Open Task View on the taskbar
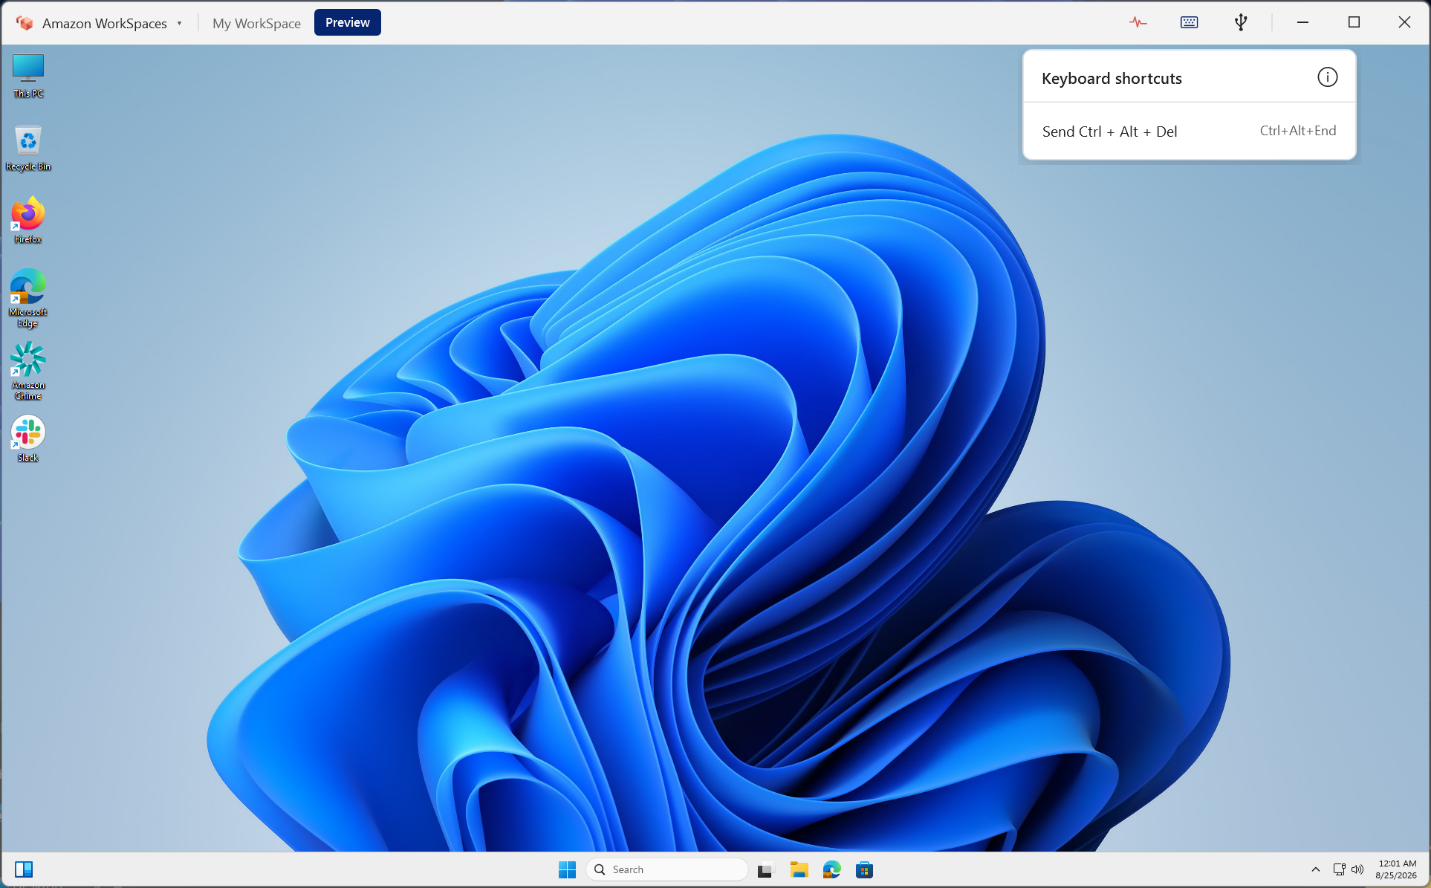Viewport: 1431px width, 888px height. [x=765, y=870]
